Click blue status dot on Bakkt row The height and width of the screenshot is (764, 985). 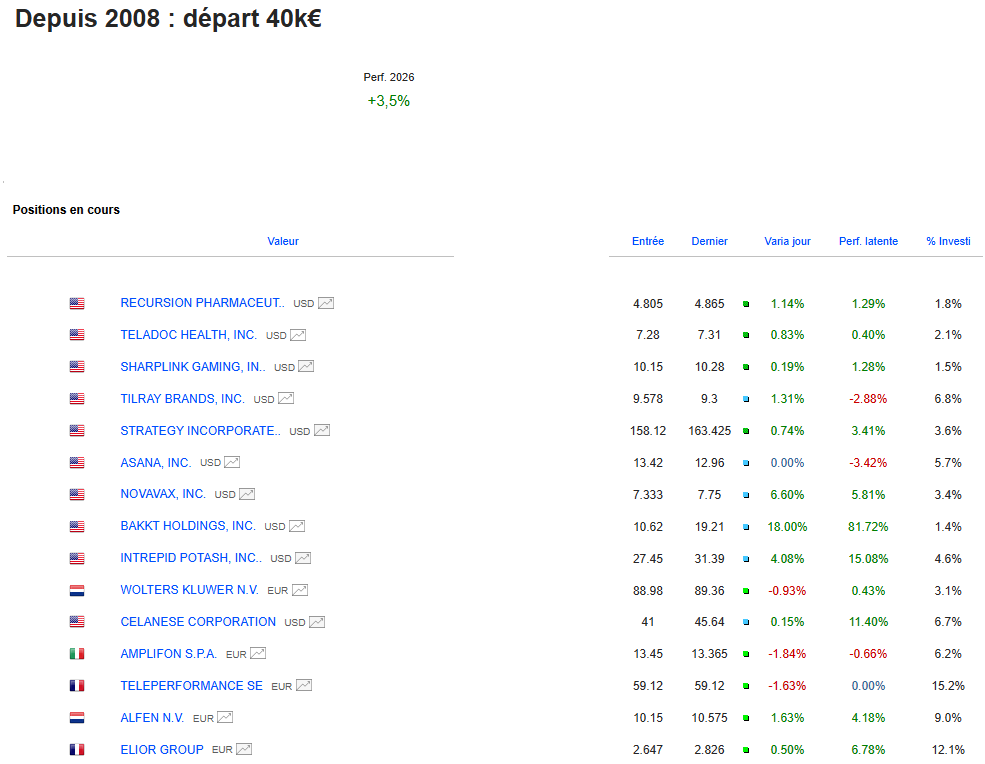click(x=746, y=527)
